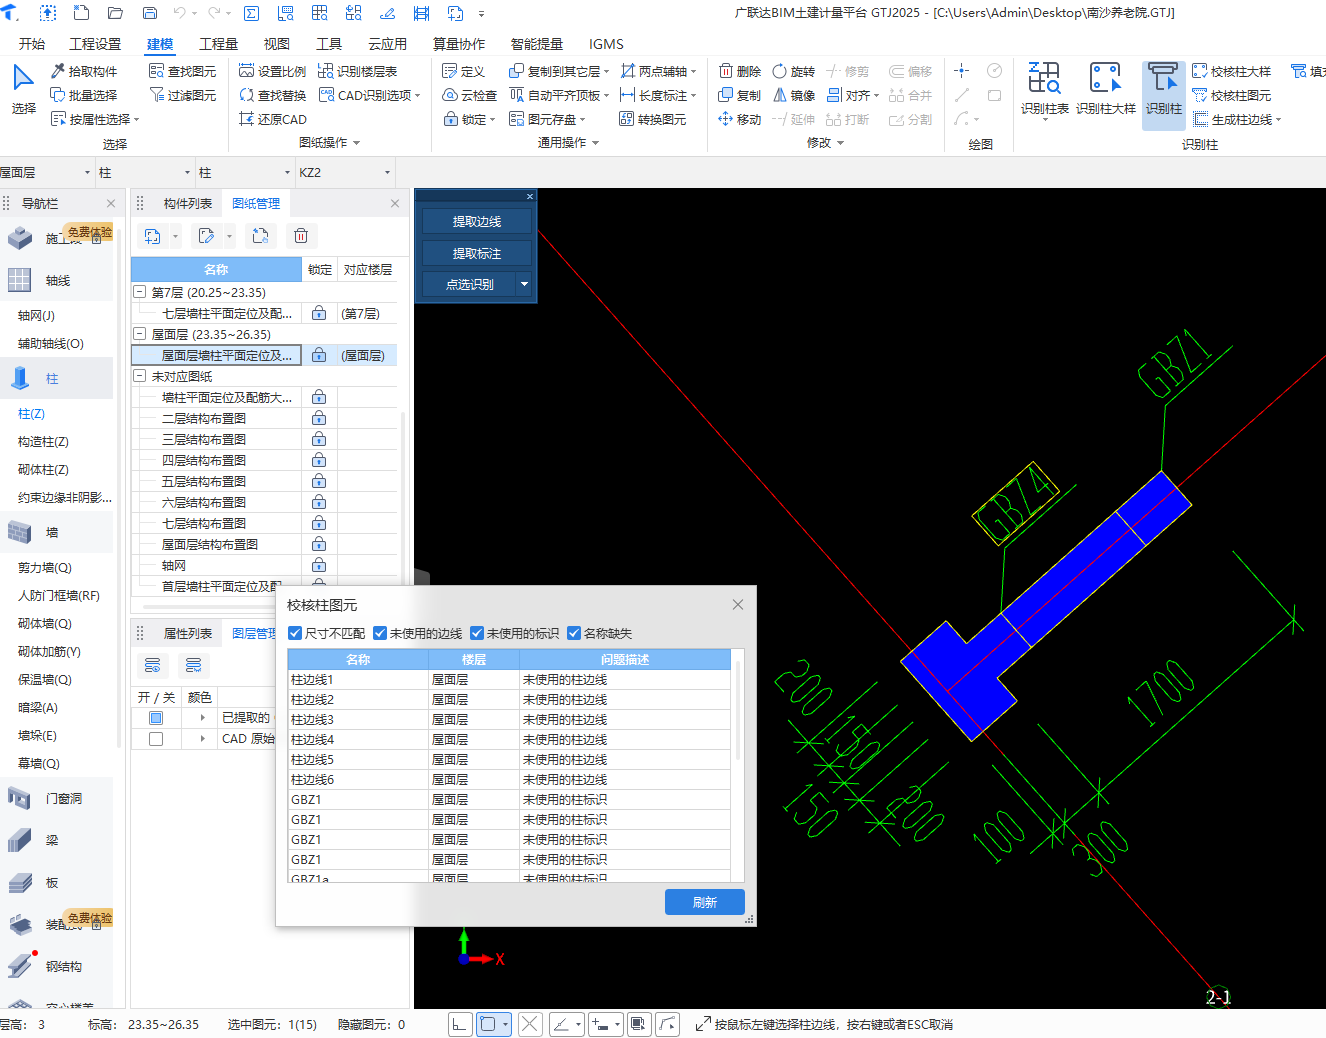Toggle the 已提取的 layer on/off checkbox
1326x1038 pixels.
pos(156,718)
